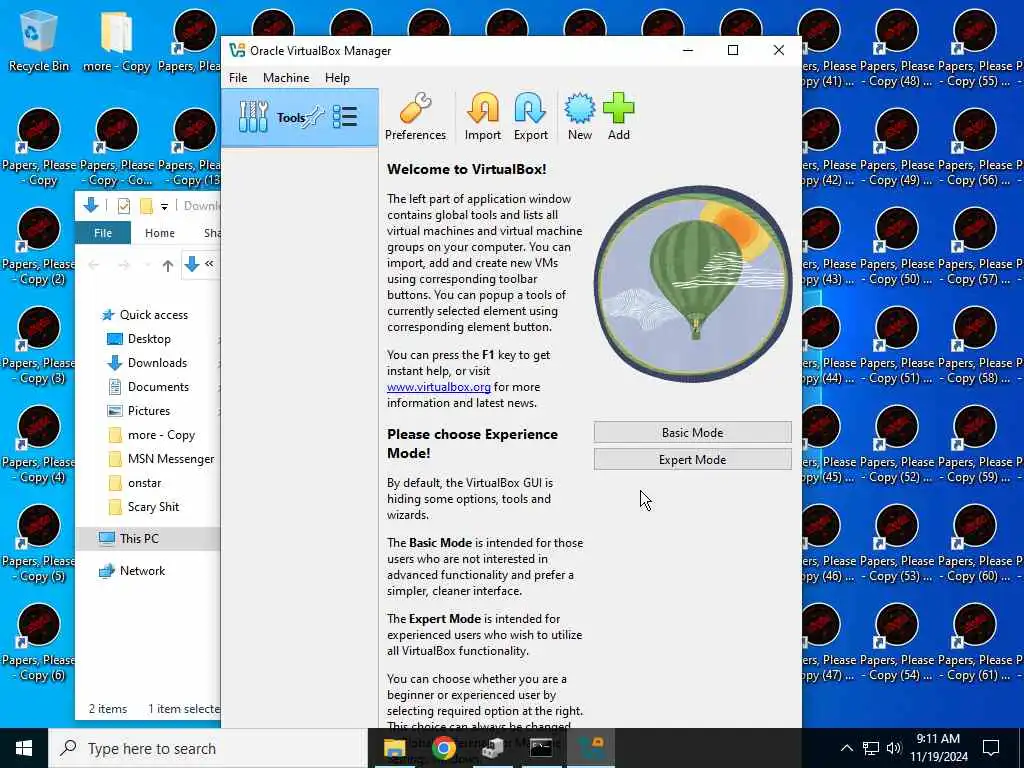Screen dimensions: 1024x768
Task: Open the Command Prompt taskbar icon
Action: 541,748
